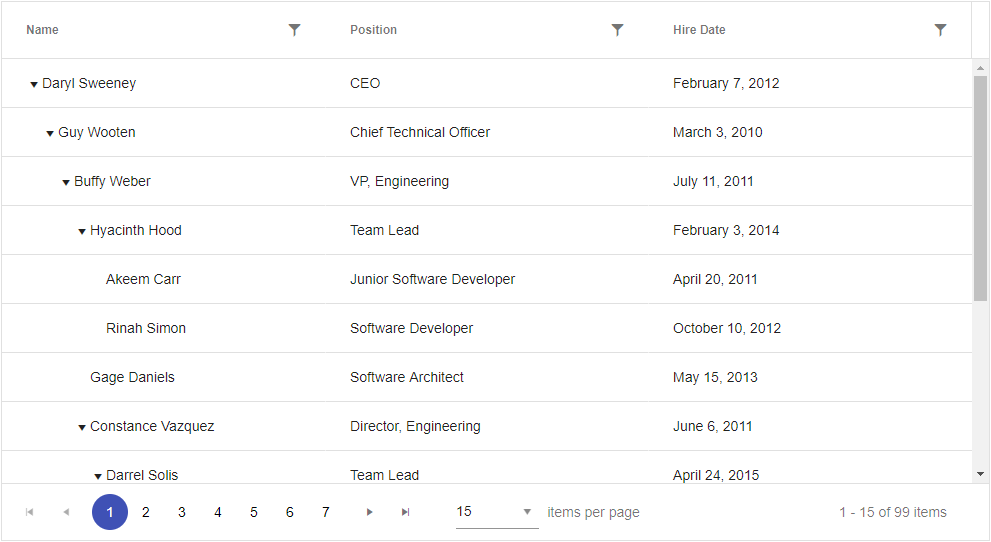The image size is (991, 542).
Task: Collapse the Guy Wooten node
Action: click(x=50, y=134)
